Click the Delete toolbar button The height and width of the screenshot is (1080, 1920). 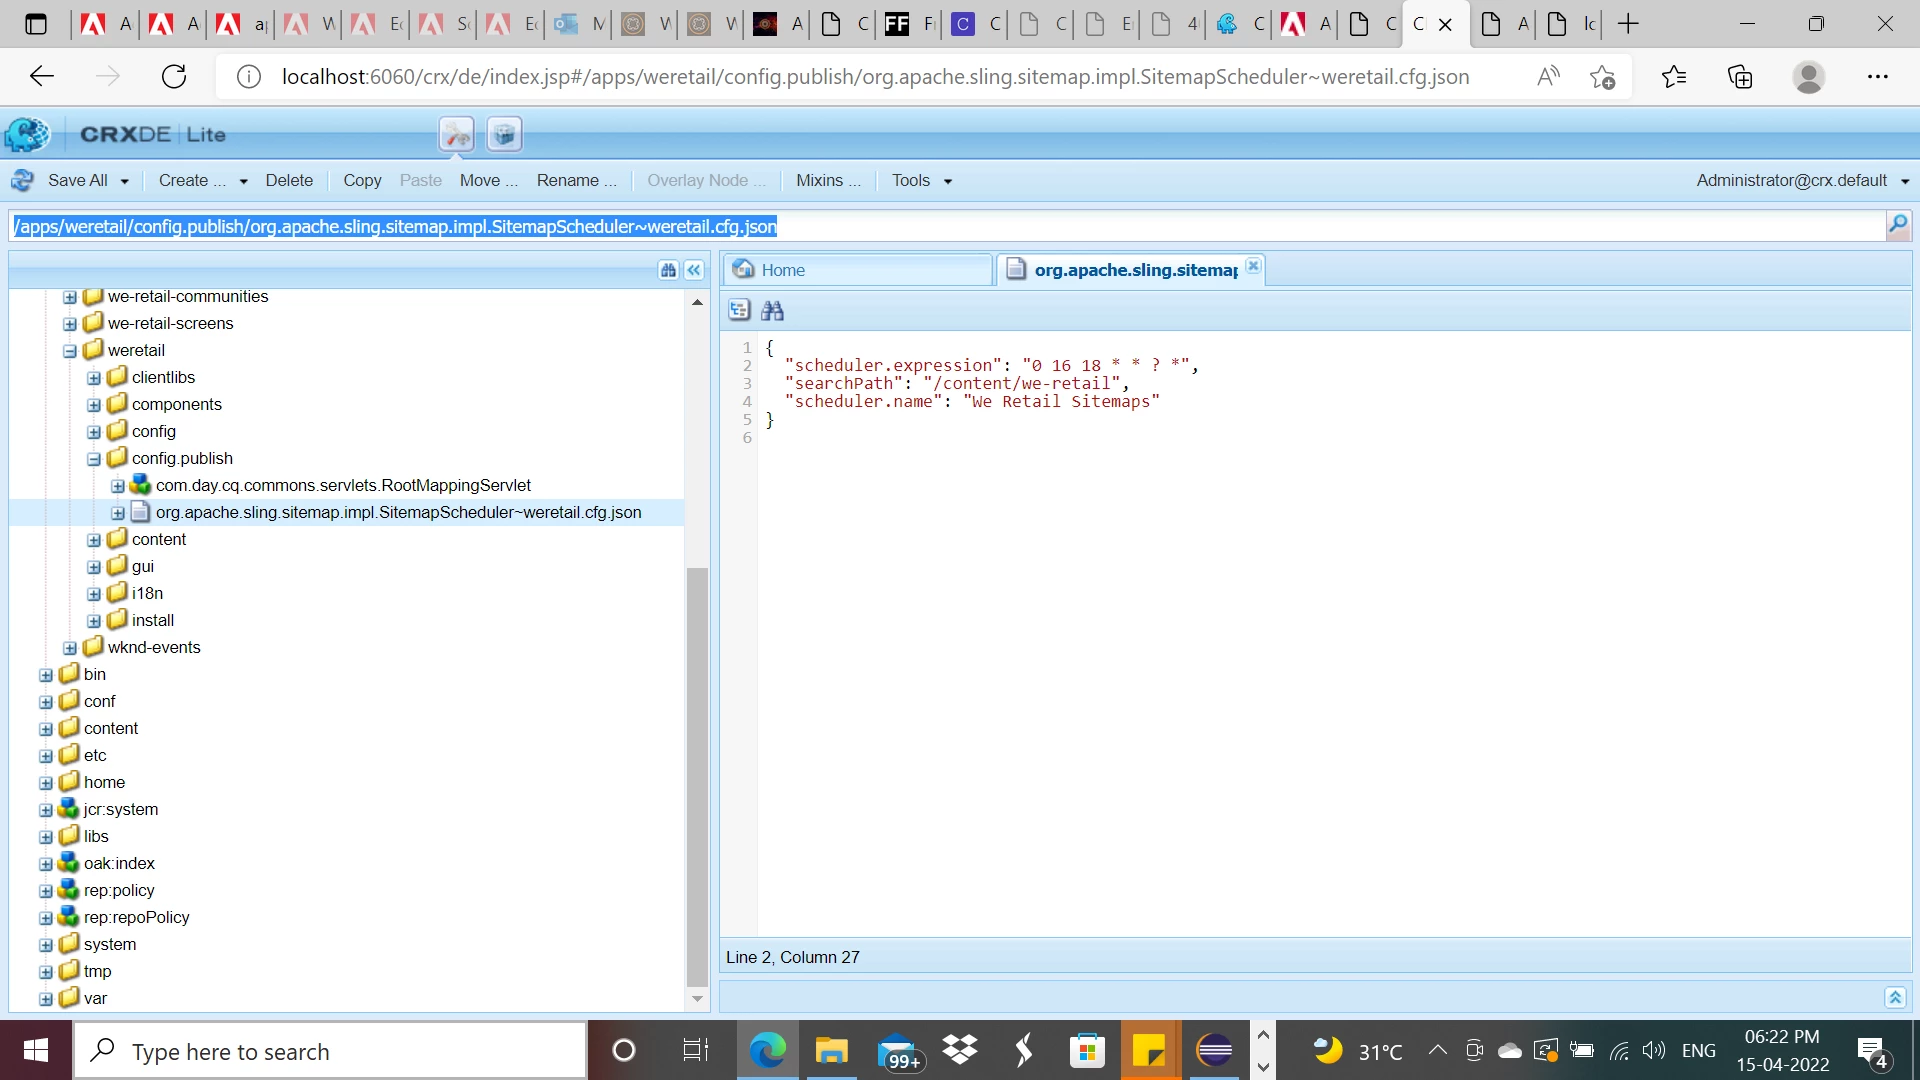click(289, 180)
